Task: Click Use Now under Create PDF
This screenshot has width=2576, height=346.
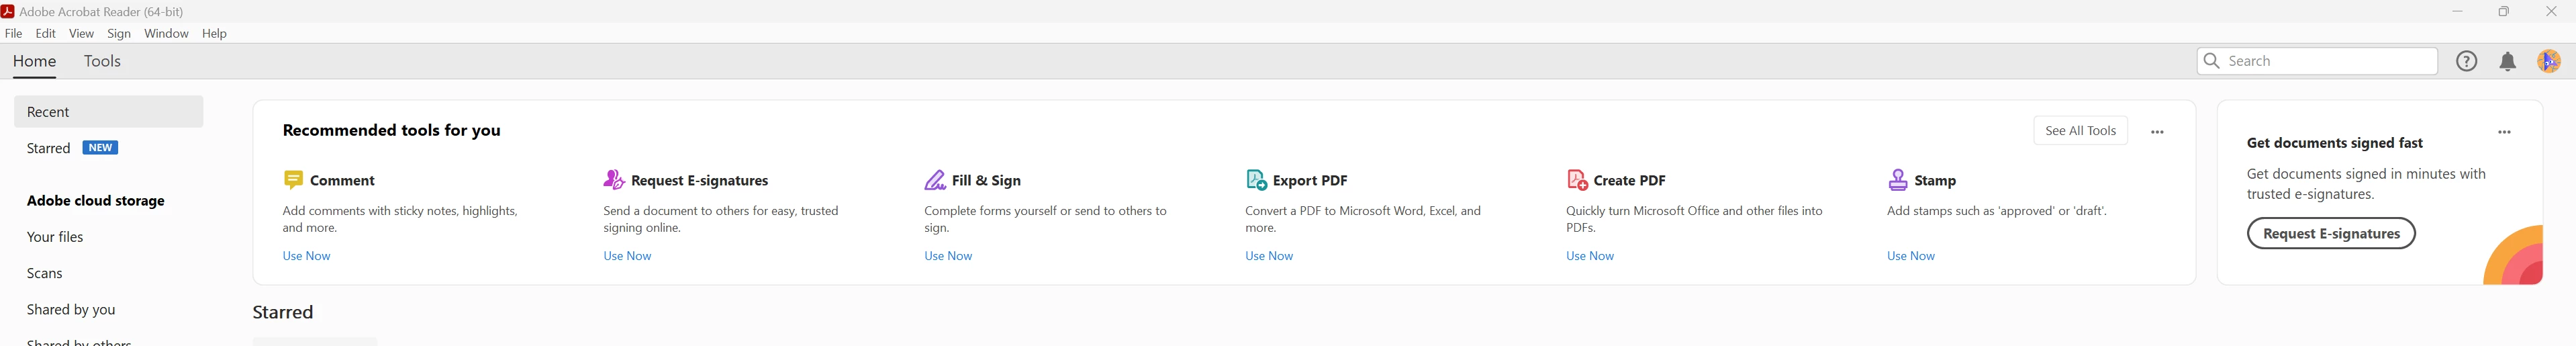Action: (1590, 256)
